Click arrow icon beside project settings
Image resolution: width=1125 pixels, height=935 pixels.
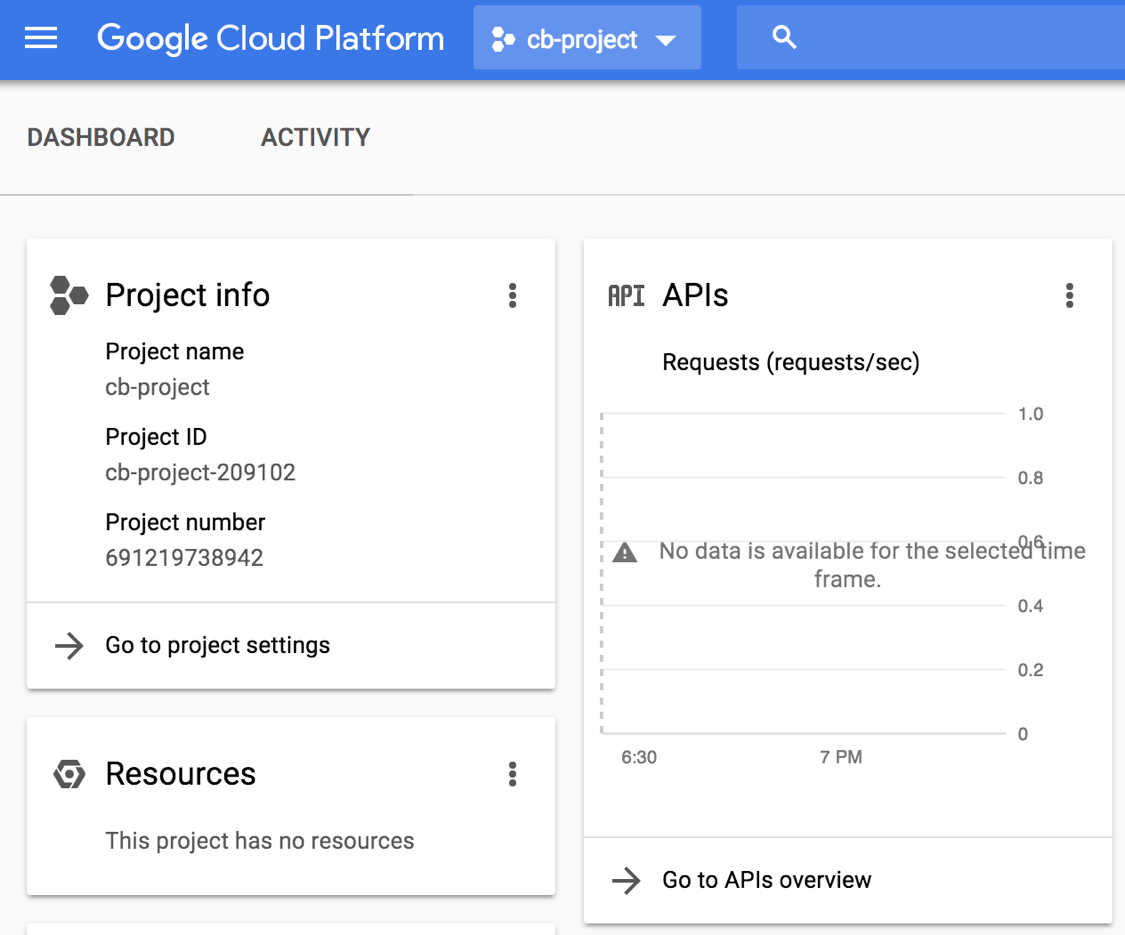click(69, 646)
